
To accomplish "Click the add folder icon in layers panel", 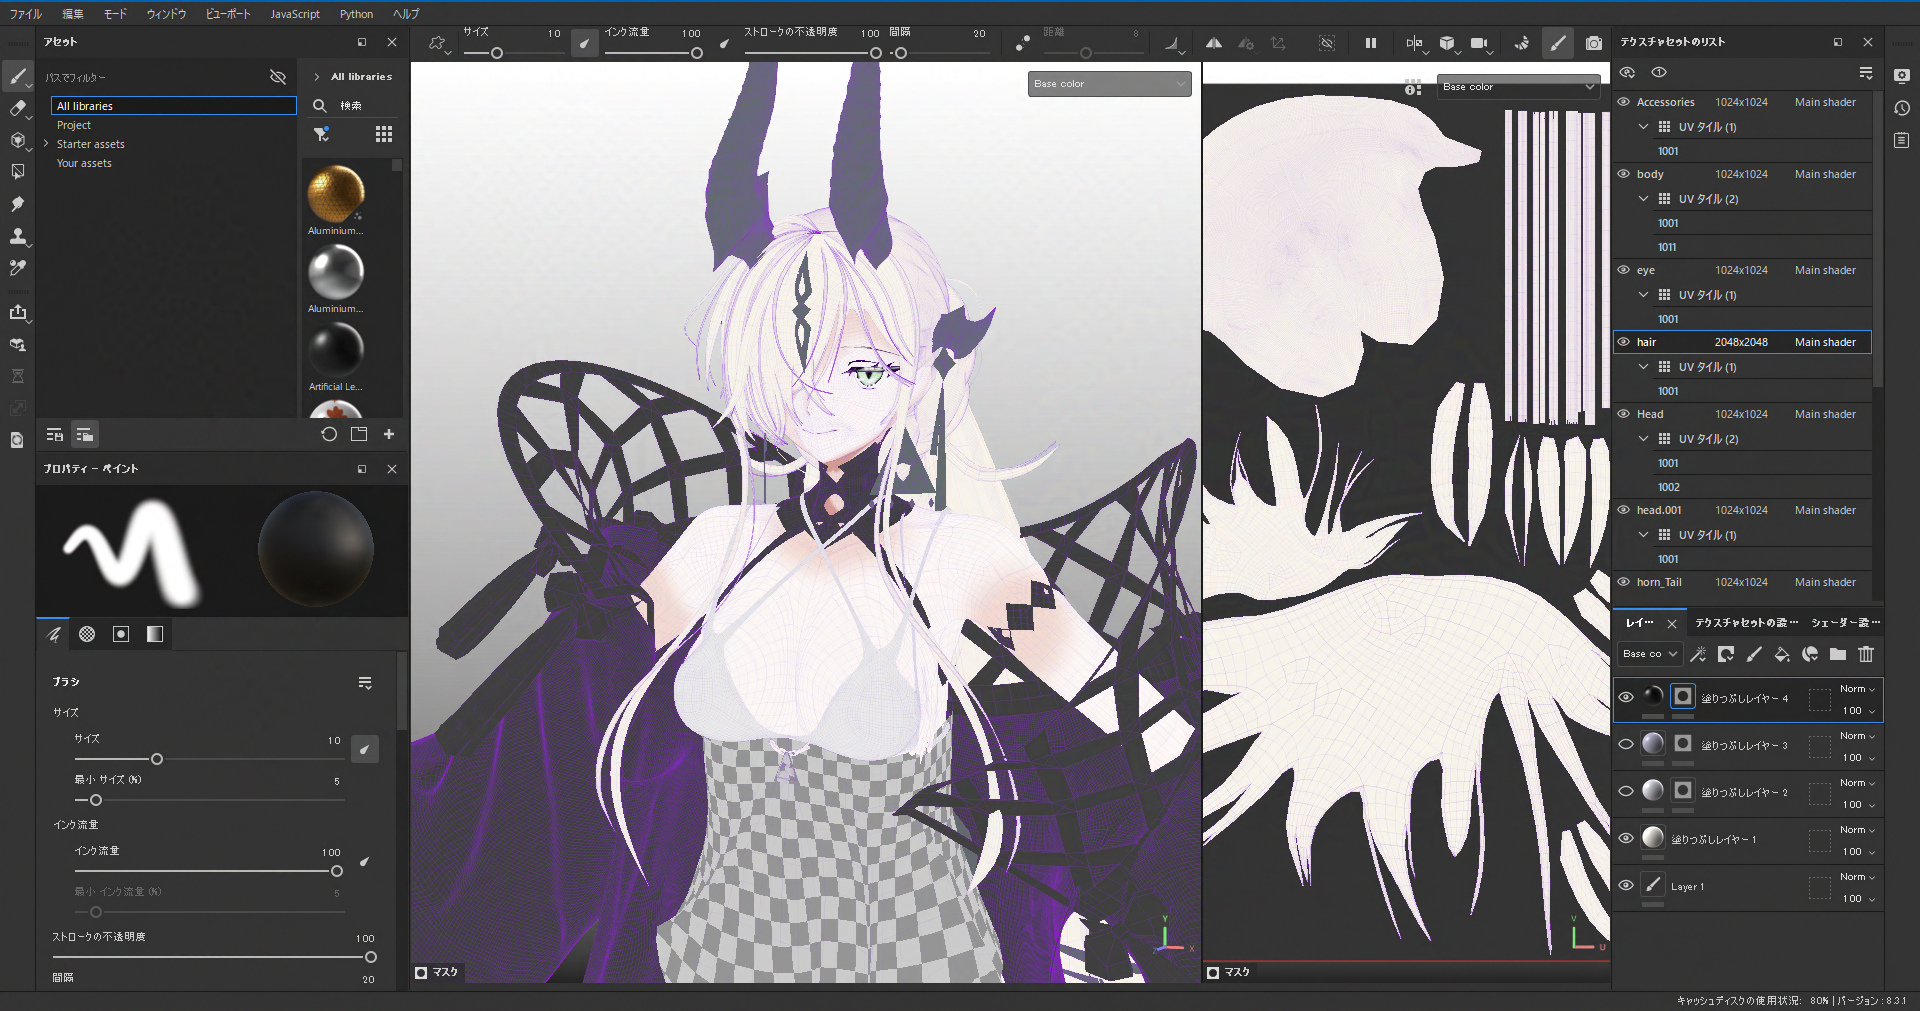I will 1838,654.
